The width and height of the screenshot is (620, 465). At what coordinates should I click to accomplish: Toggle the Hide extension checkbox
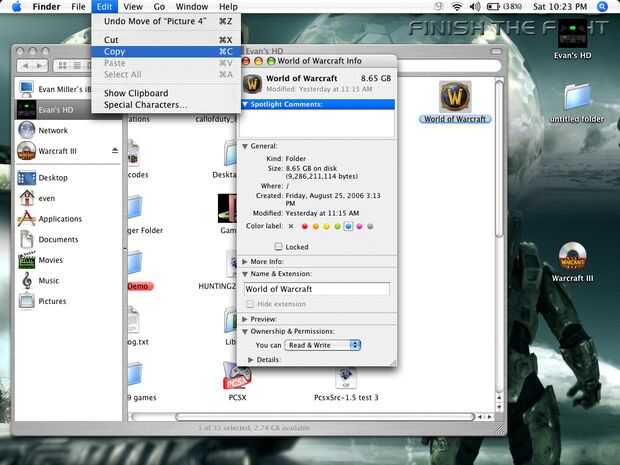coord(250,304)
